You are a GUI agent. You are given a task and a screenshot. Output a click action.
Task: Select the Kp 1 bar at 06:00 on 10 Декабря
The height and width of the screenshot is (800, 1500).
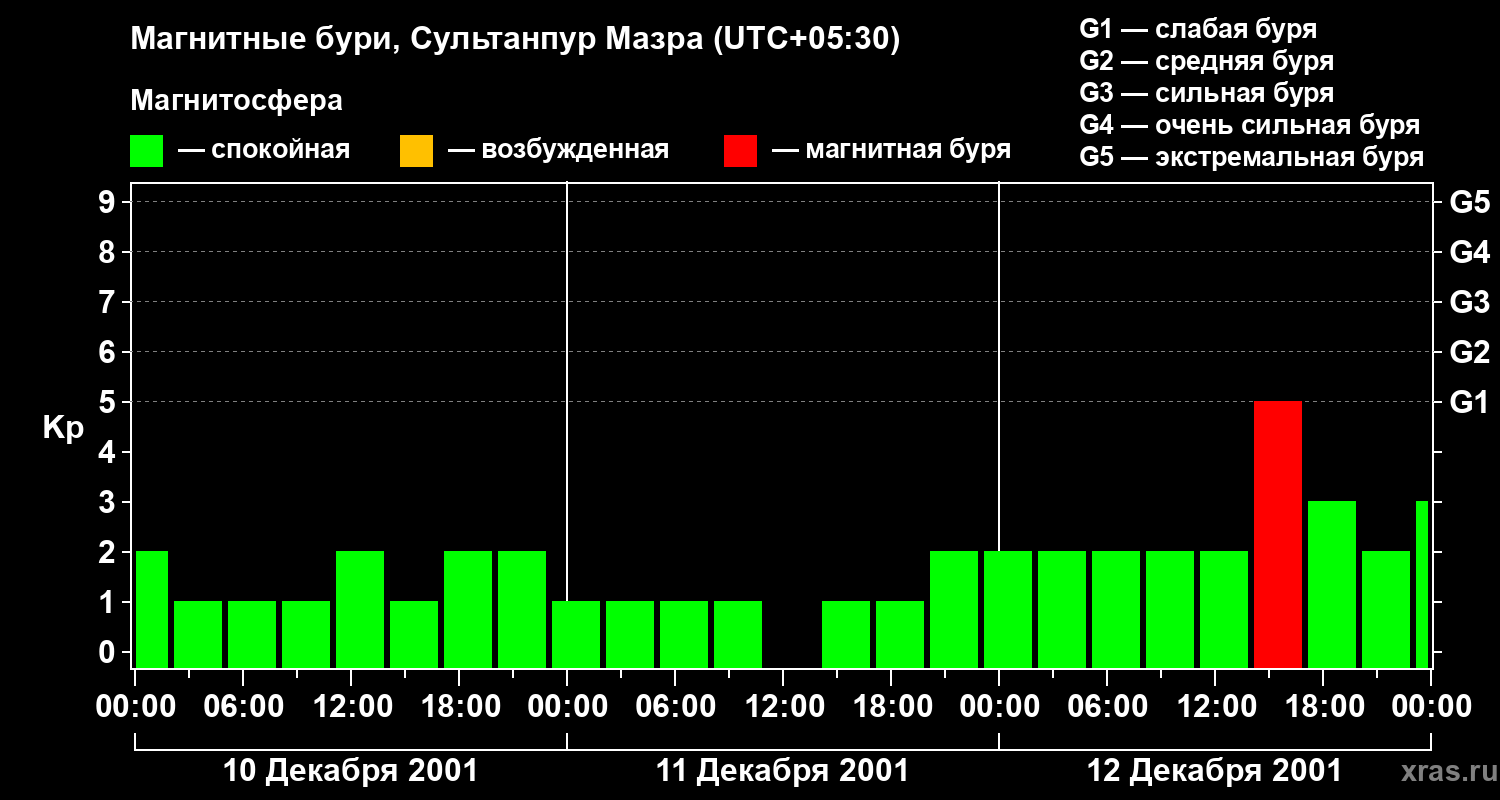click(252, 634)
